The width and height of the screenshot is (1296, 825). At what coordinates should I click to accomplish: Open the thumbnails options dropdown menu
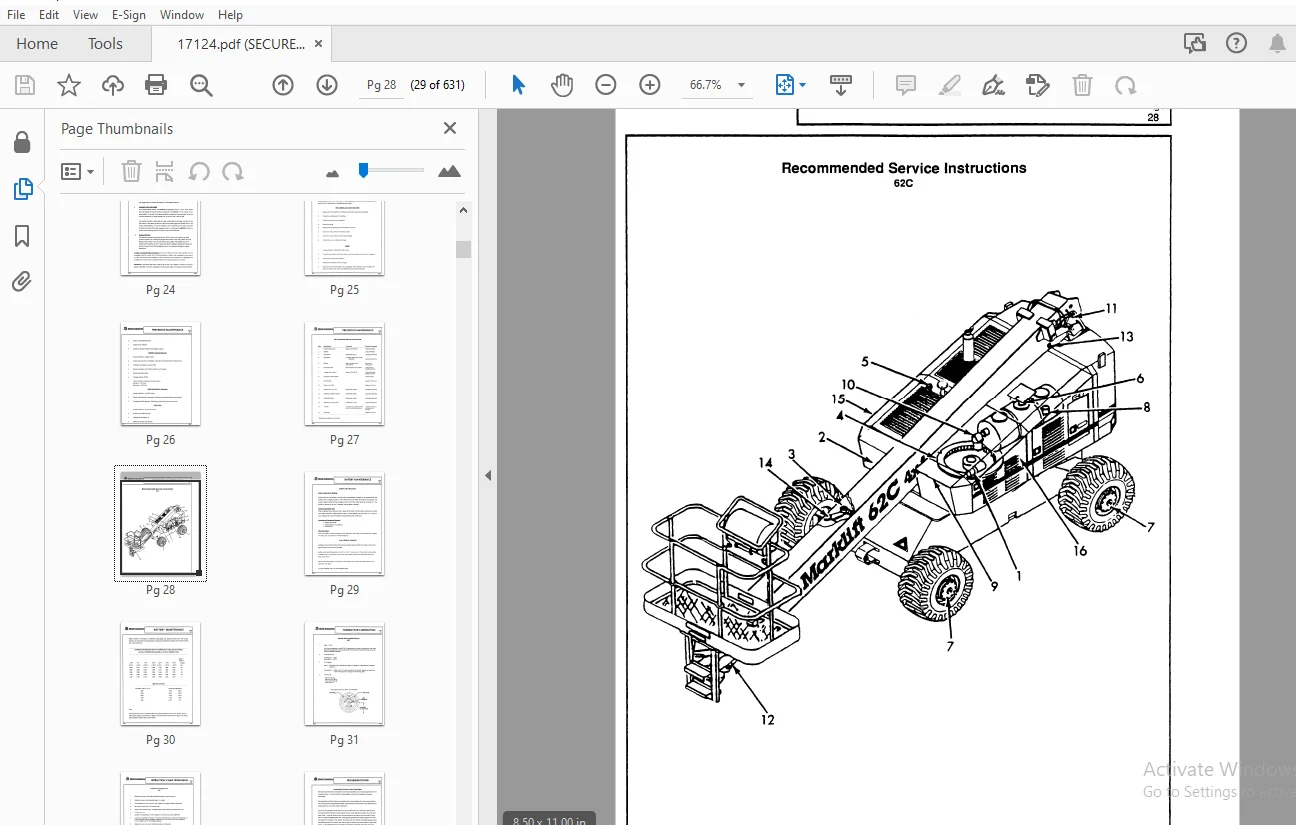coord(77,171)
